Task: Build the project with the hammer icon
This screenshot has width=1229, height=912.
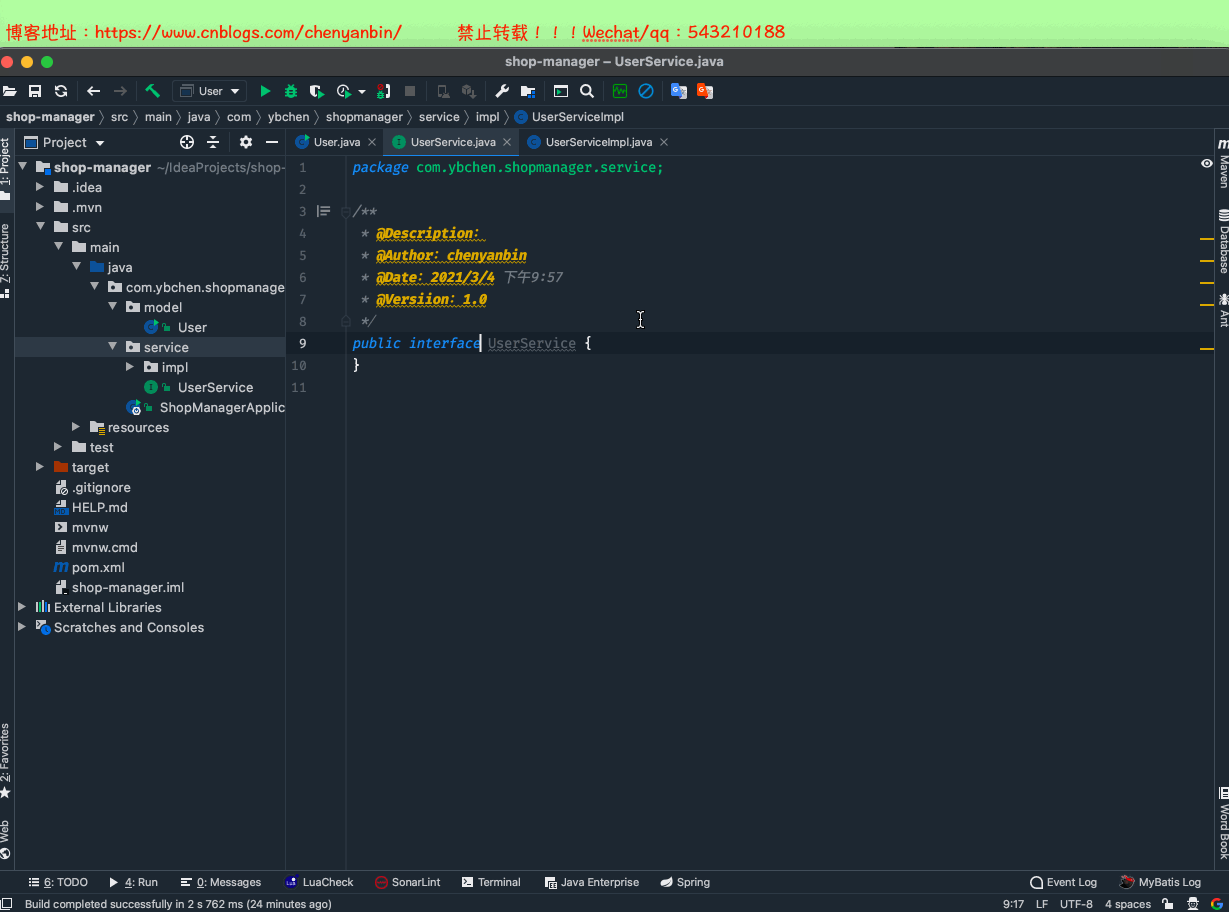Action: point(153,91)
